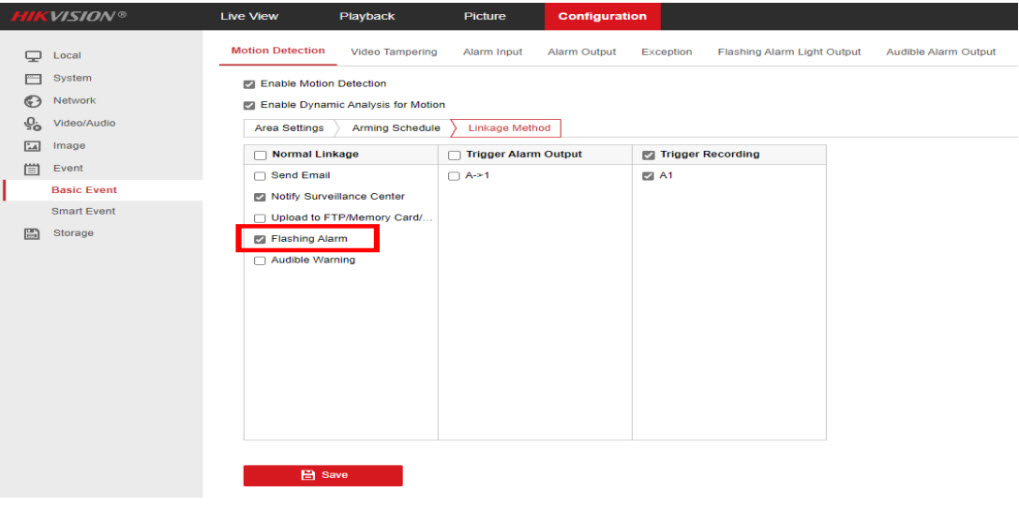Open the Area Settings step

[289, 128]
